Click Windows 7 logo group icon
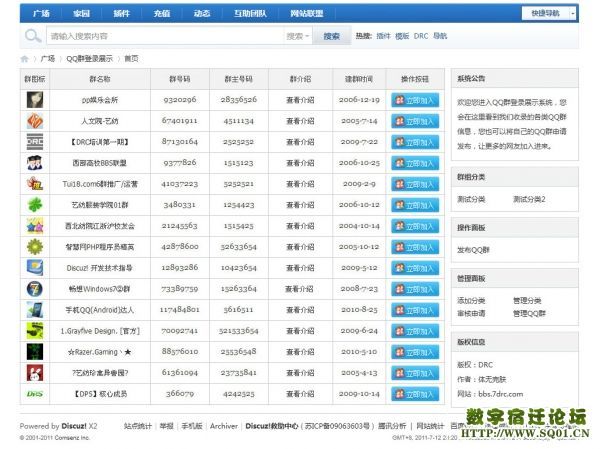Image resolution: width=600 pixels, height=449 pixels. click(x=35, y=289)
